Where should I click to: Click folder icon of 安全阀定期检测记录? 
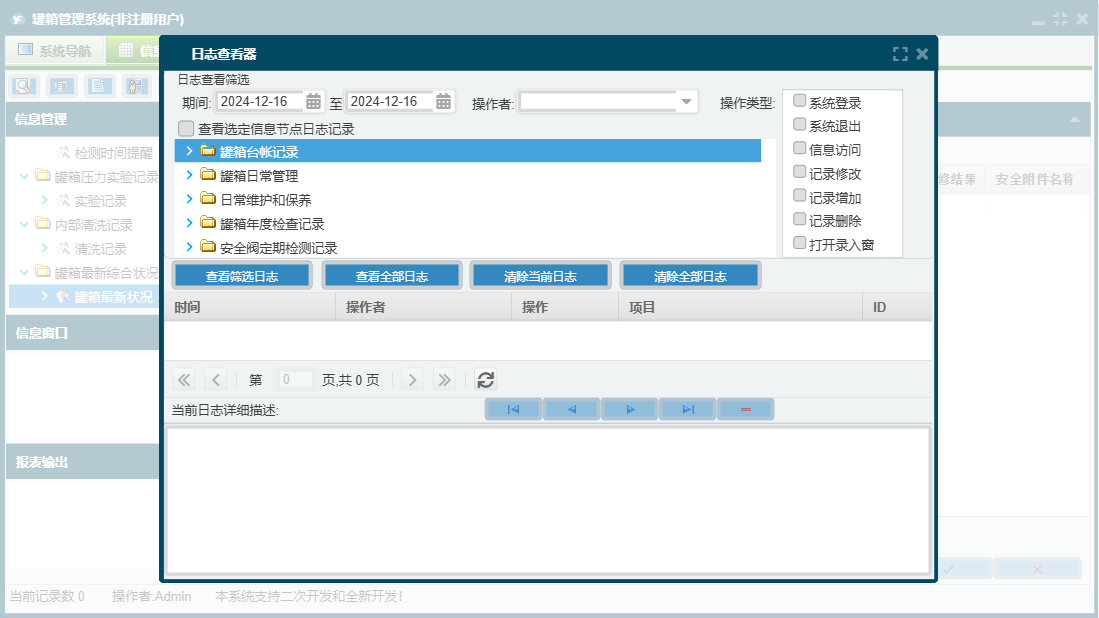207,247
